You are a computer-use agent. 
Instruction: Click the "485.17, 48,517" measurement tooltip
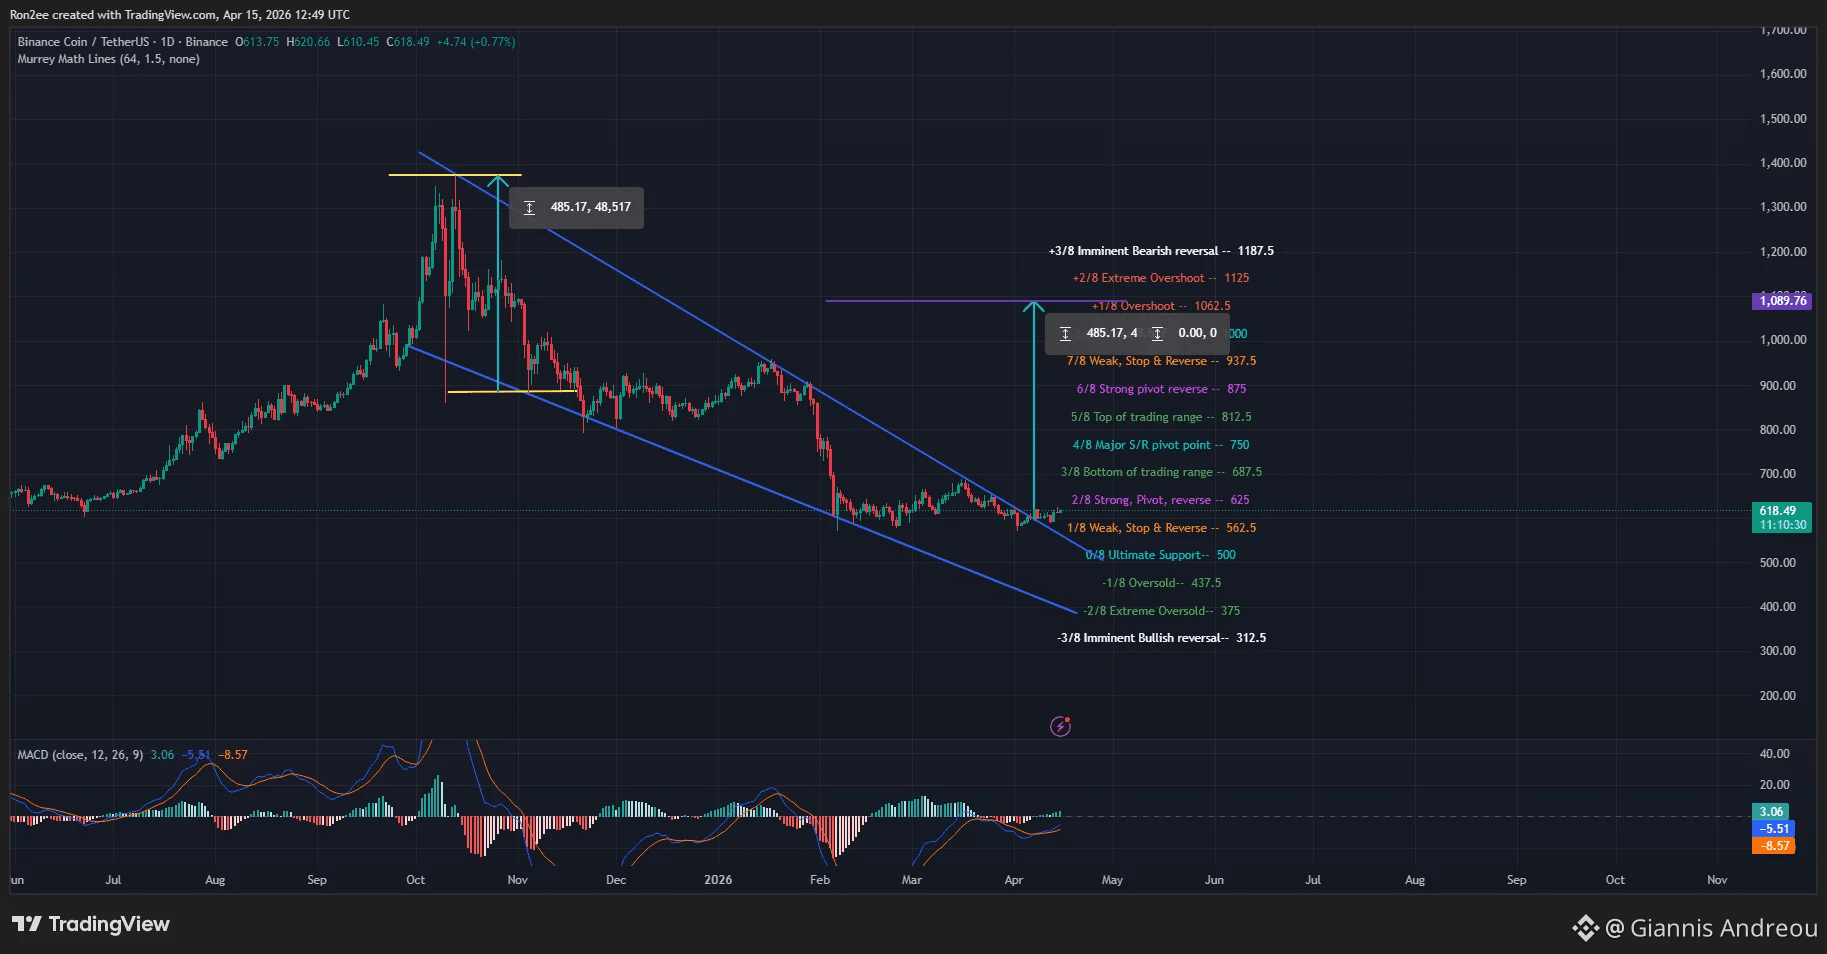577,208
